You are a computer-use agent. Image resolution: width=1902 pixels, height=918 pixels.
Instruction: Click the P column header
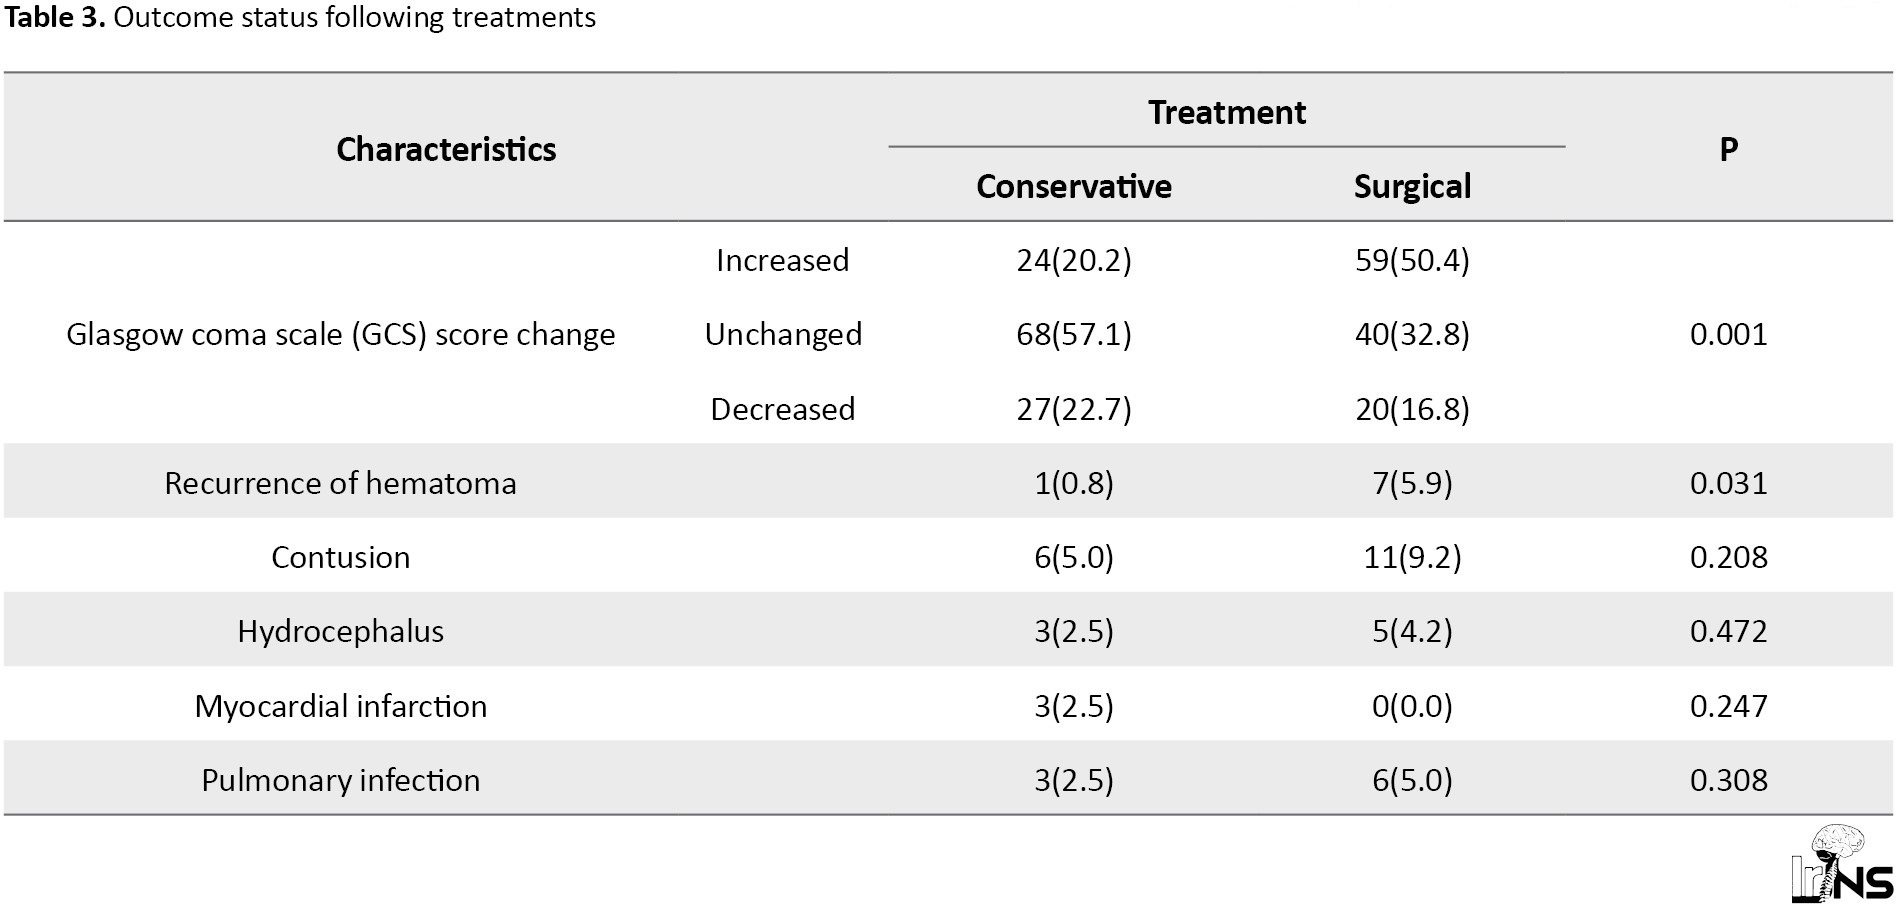point(1728,149)
